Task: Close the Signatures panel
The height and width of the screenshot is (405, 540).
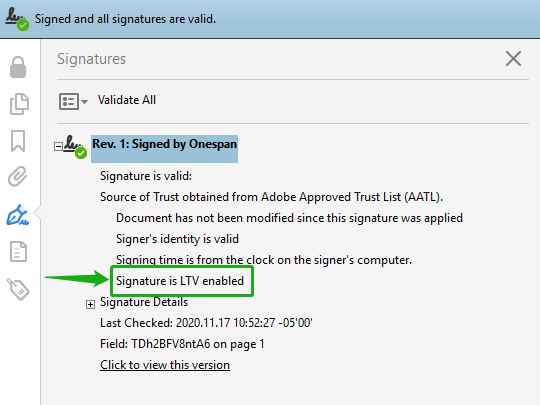Action: coord(513,59)
